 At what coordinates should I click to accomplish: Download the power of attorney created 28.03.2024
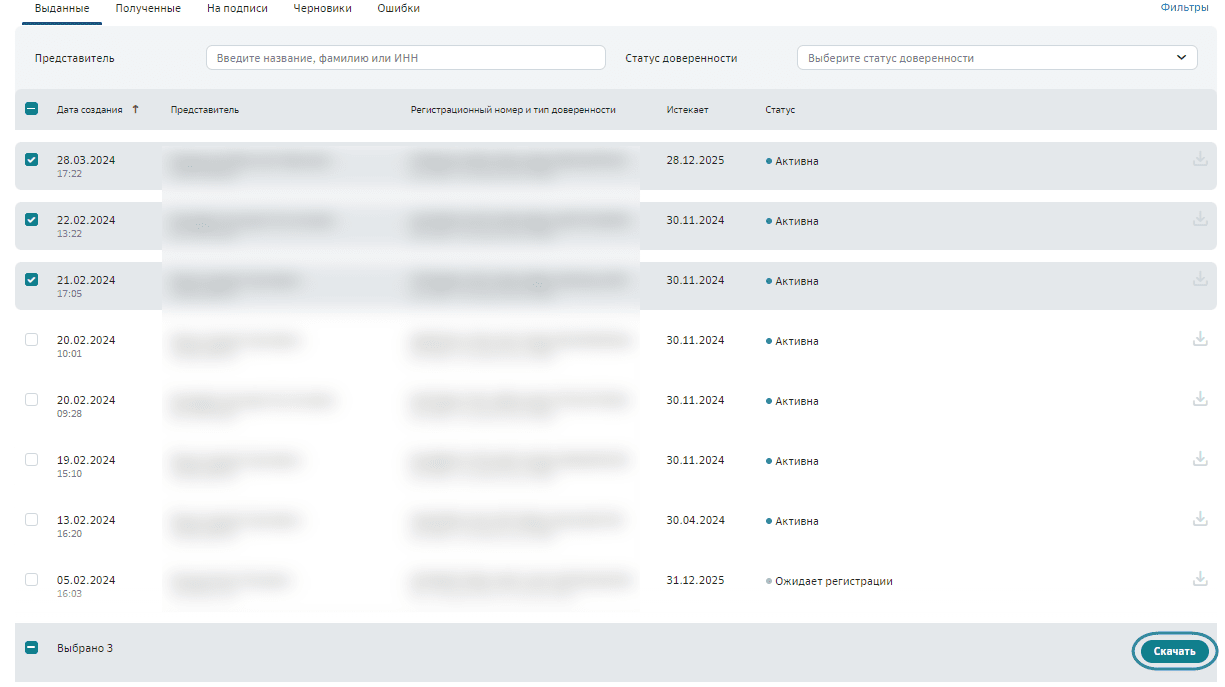point(1200,159)
